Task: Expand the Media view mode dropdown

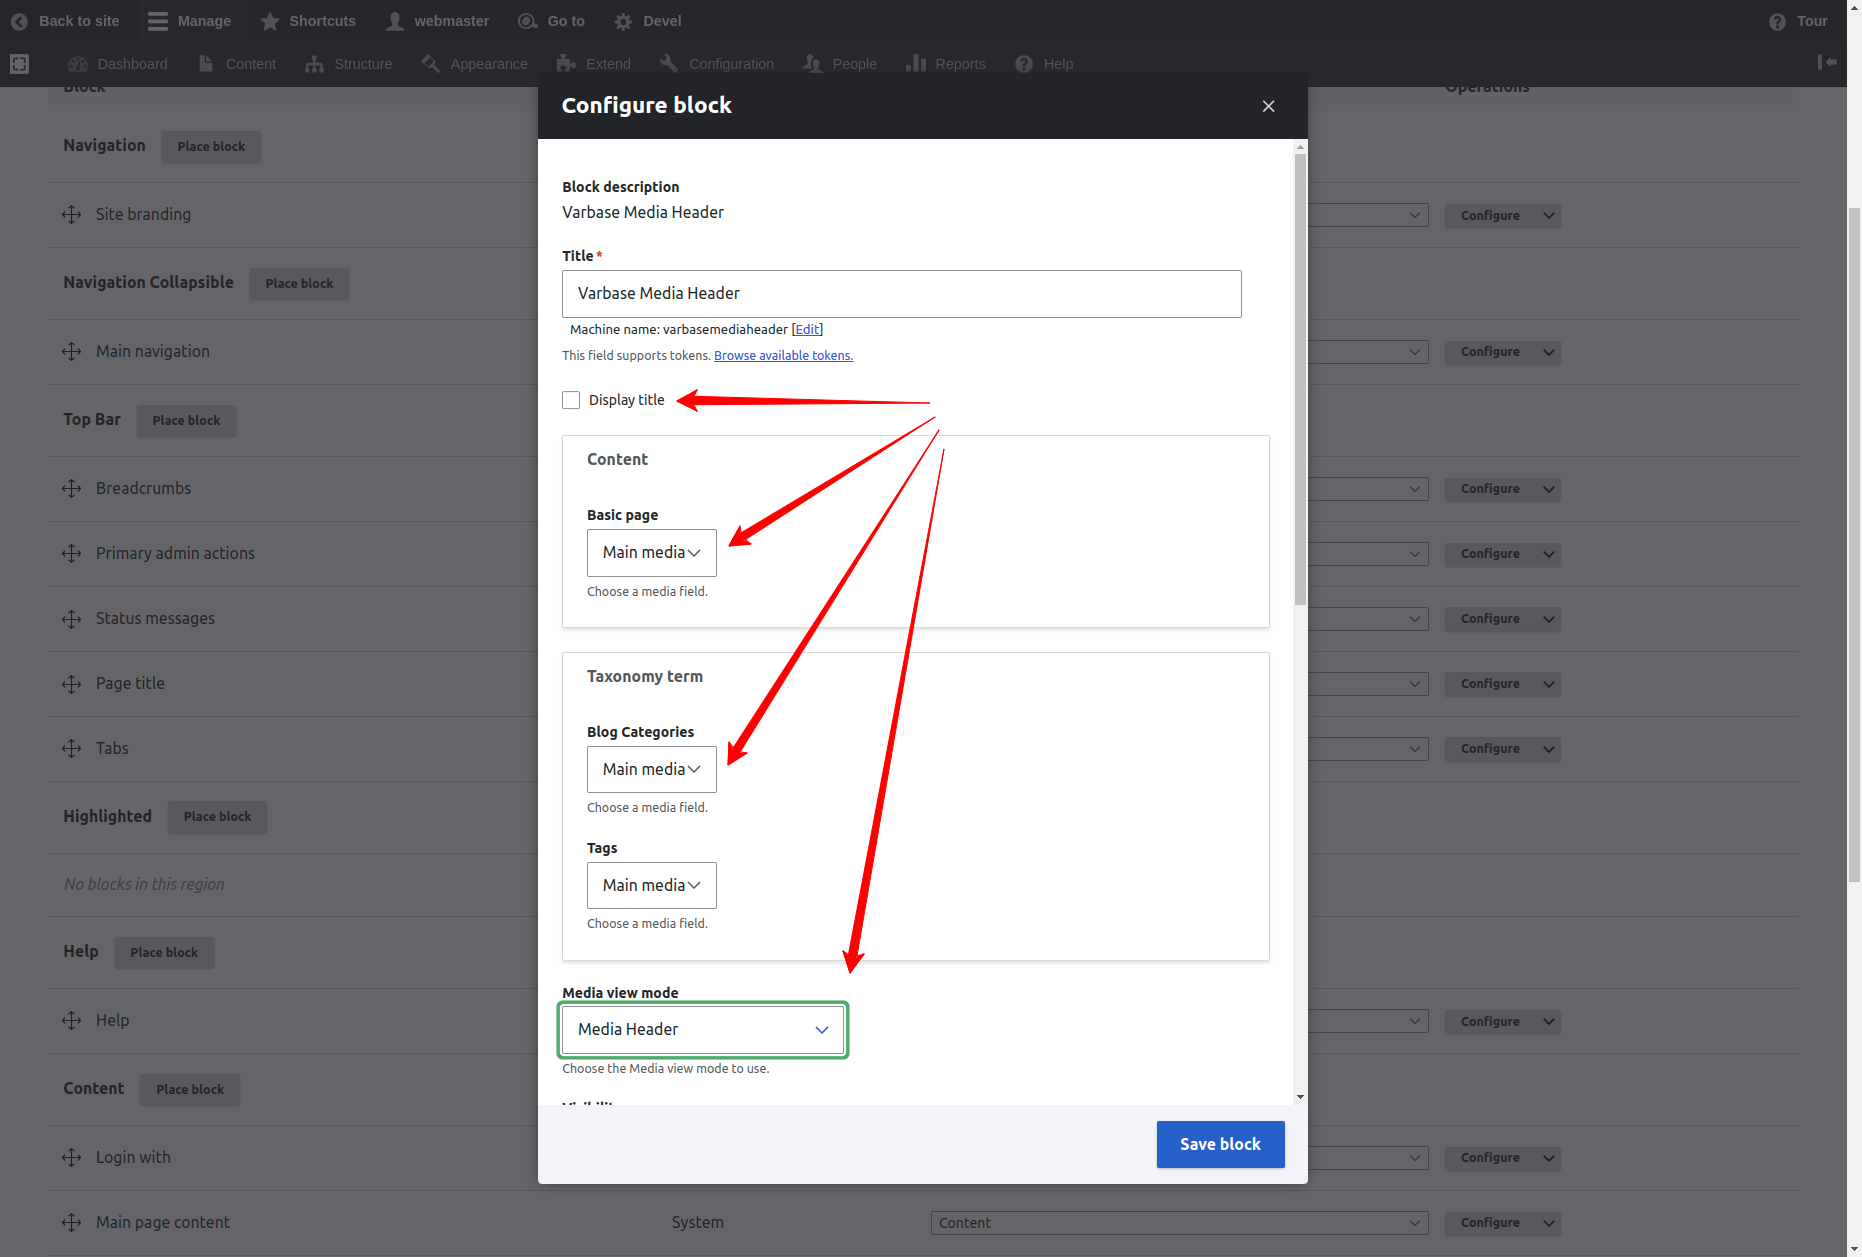Action: [x=702, y=1030]
